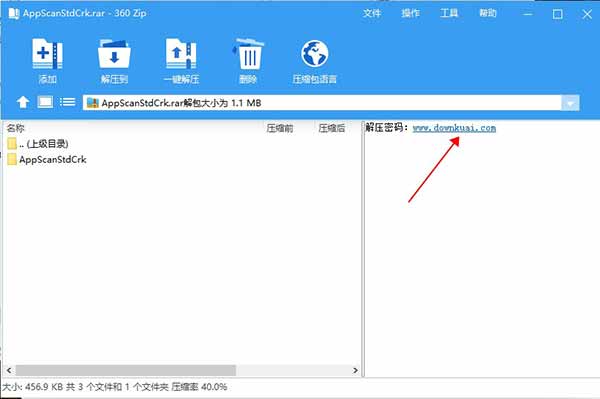Expand the path bar dropdown arrow
This screenshot has height=399, width=600.
[x=570, y=103]
